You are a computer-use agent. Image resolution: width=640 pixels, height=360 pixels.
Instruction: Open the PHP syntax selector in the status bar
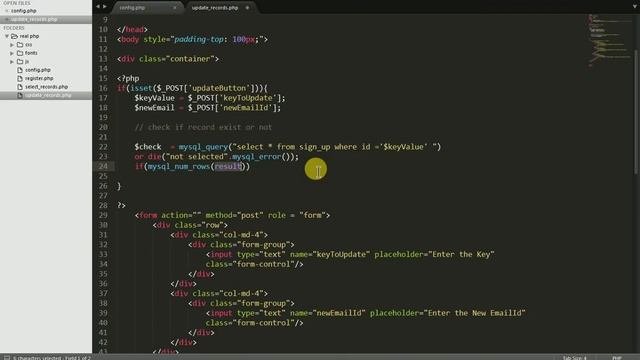click(617, 358)
